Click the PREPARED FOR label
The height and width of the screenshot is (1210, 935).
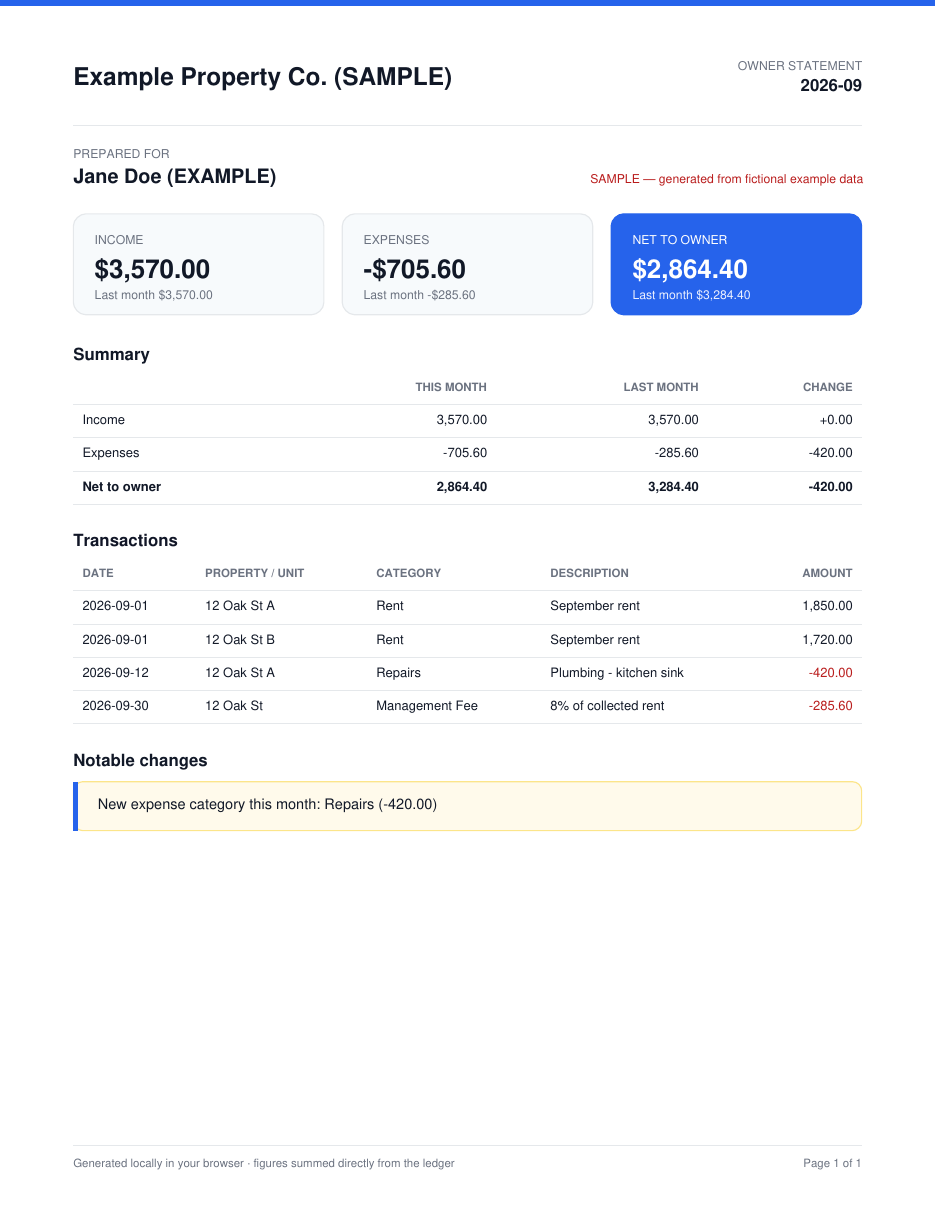(121, 154)
